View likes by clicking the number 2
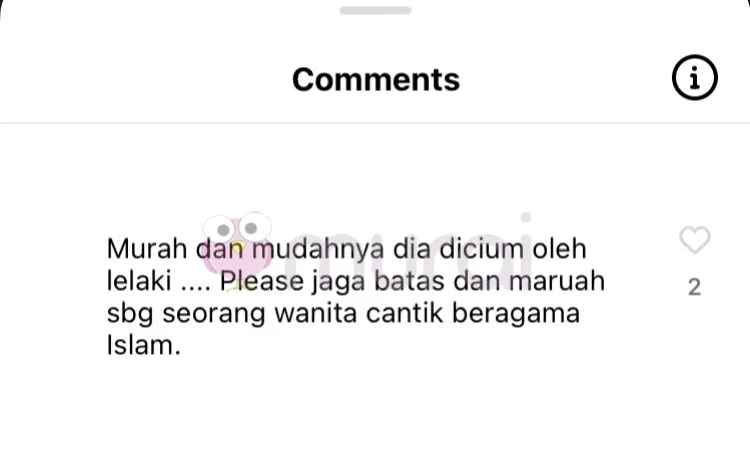750x455 pixels. (695, 287)
